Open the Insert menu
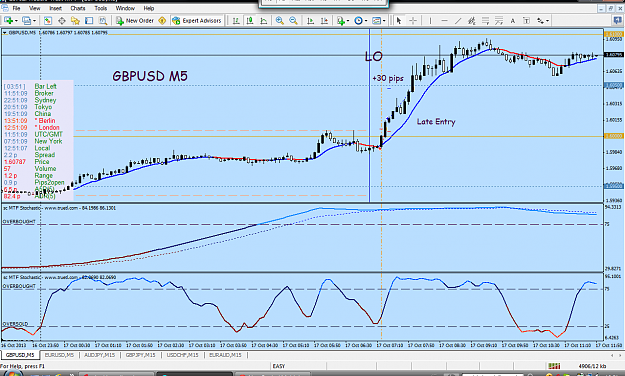This screenshot has width=625, height=376. tap(55, 8)
